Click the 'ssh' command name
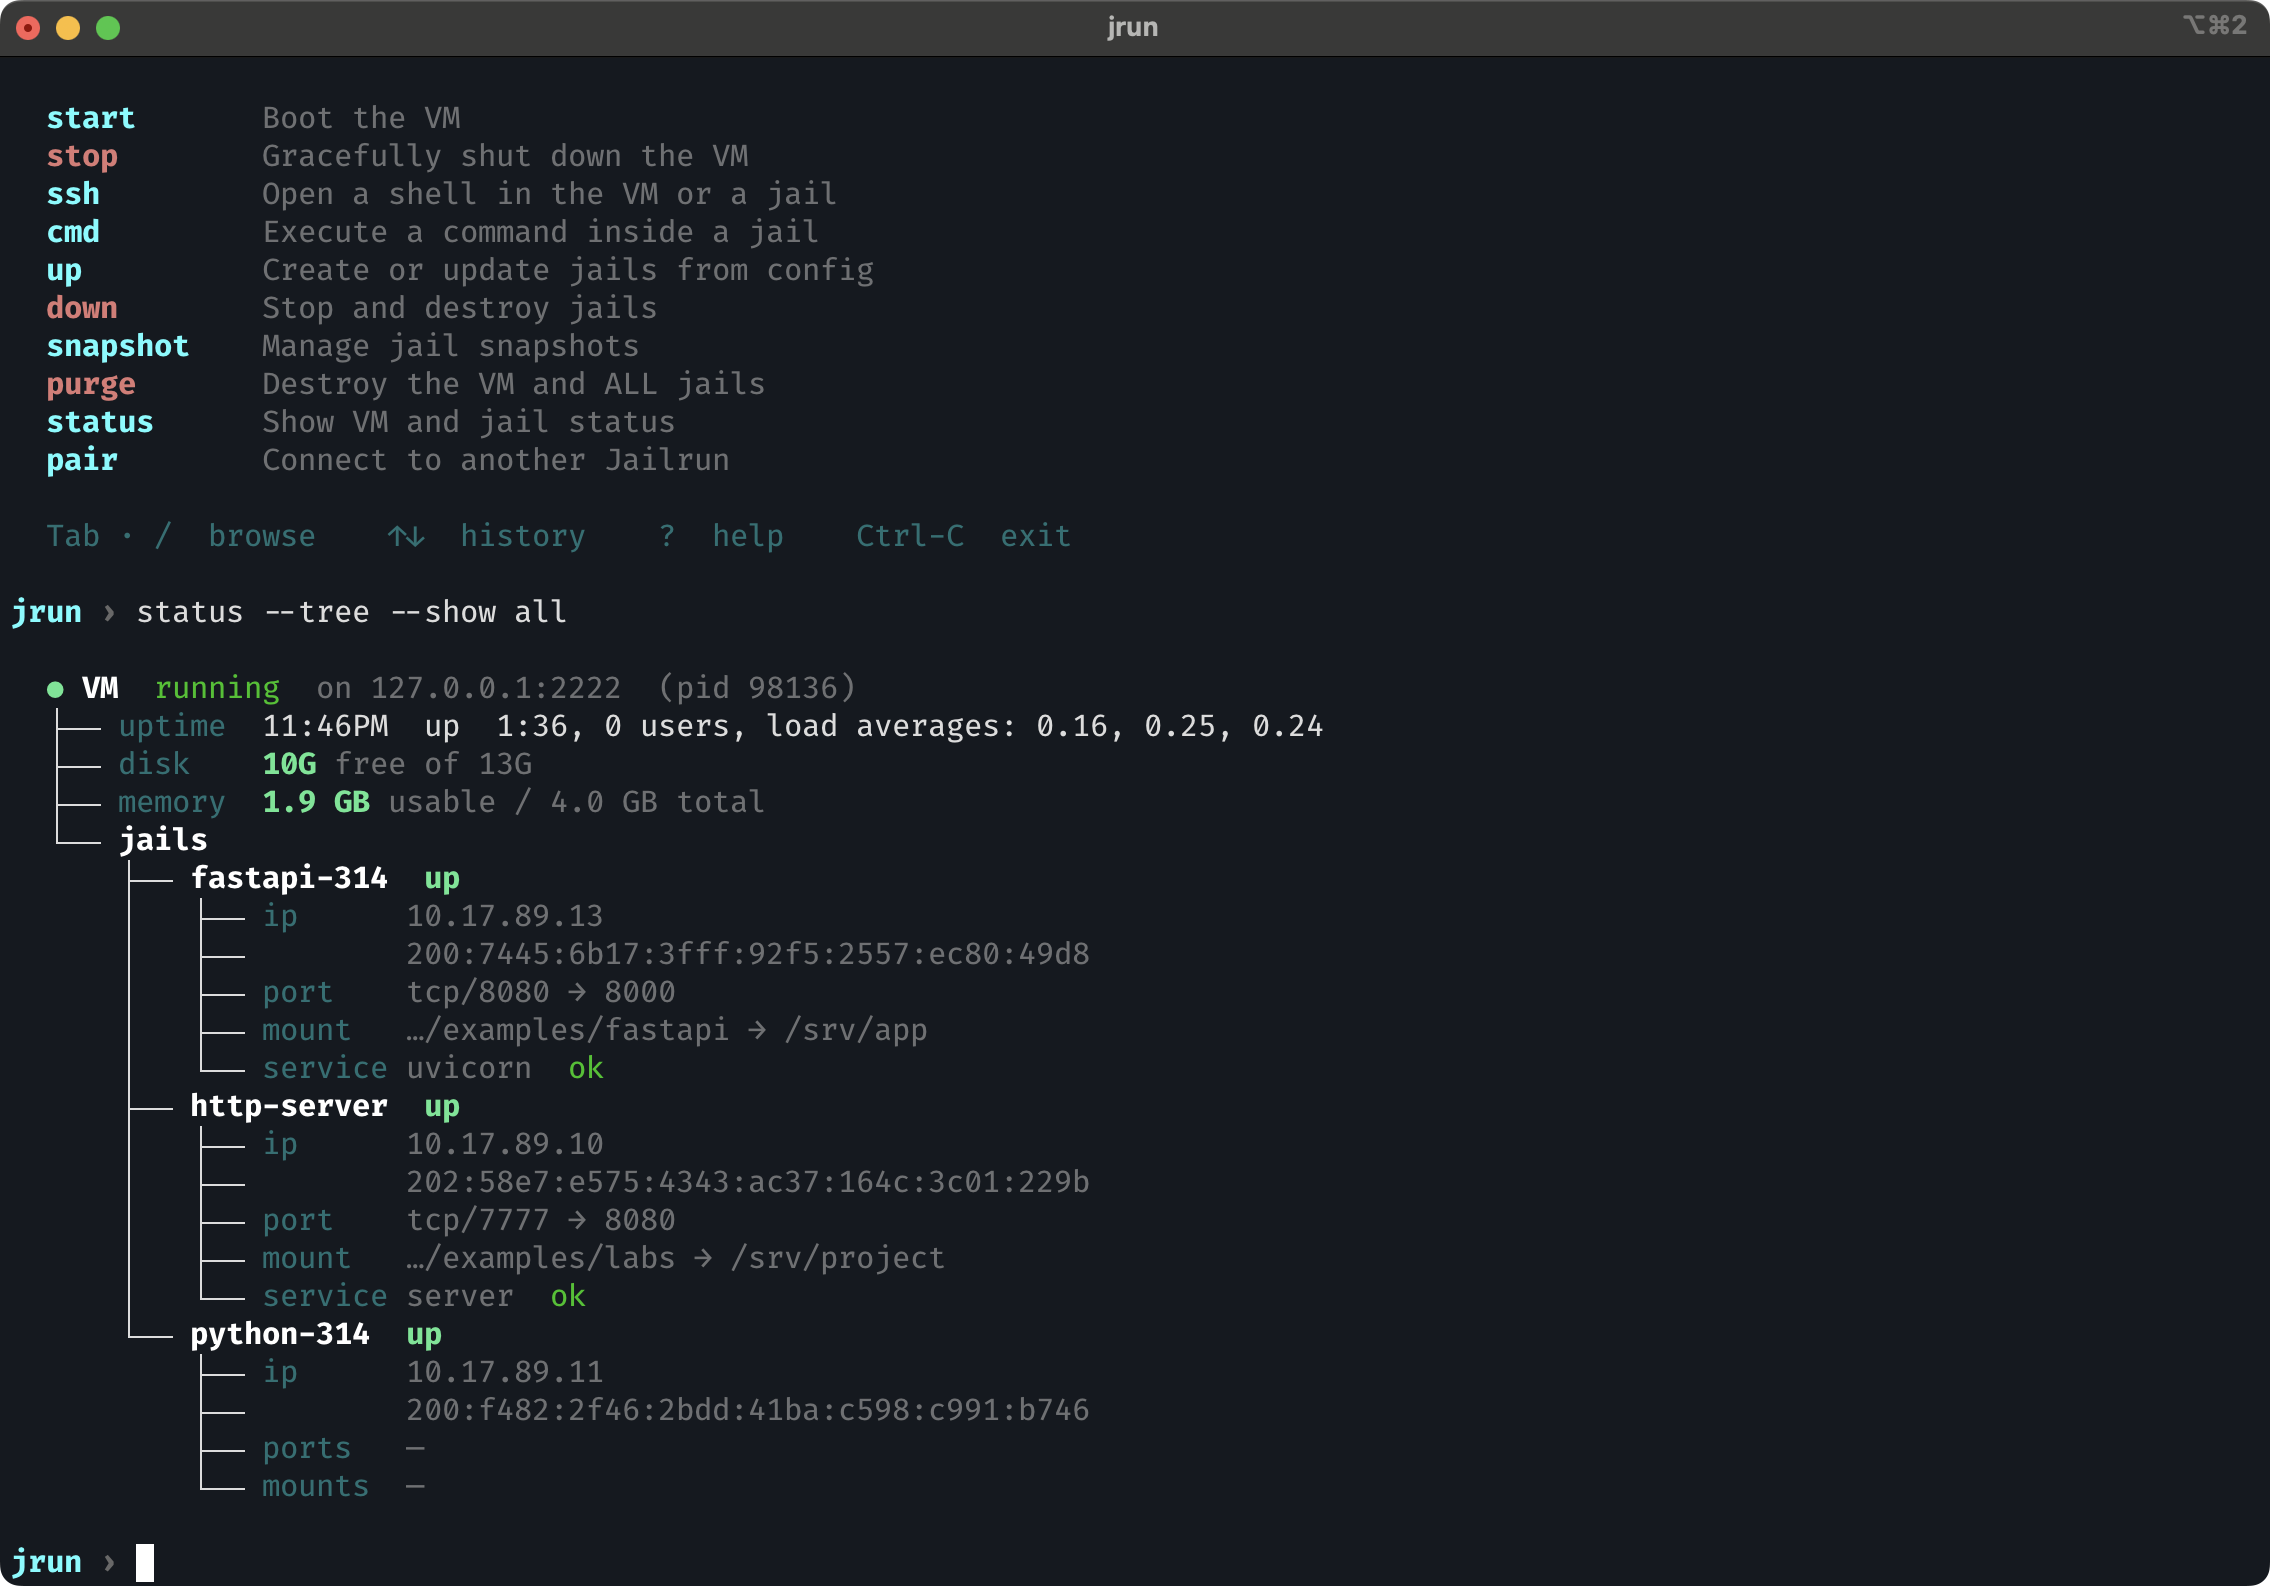 [73, 194]
